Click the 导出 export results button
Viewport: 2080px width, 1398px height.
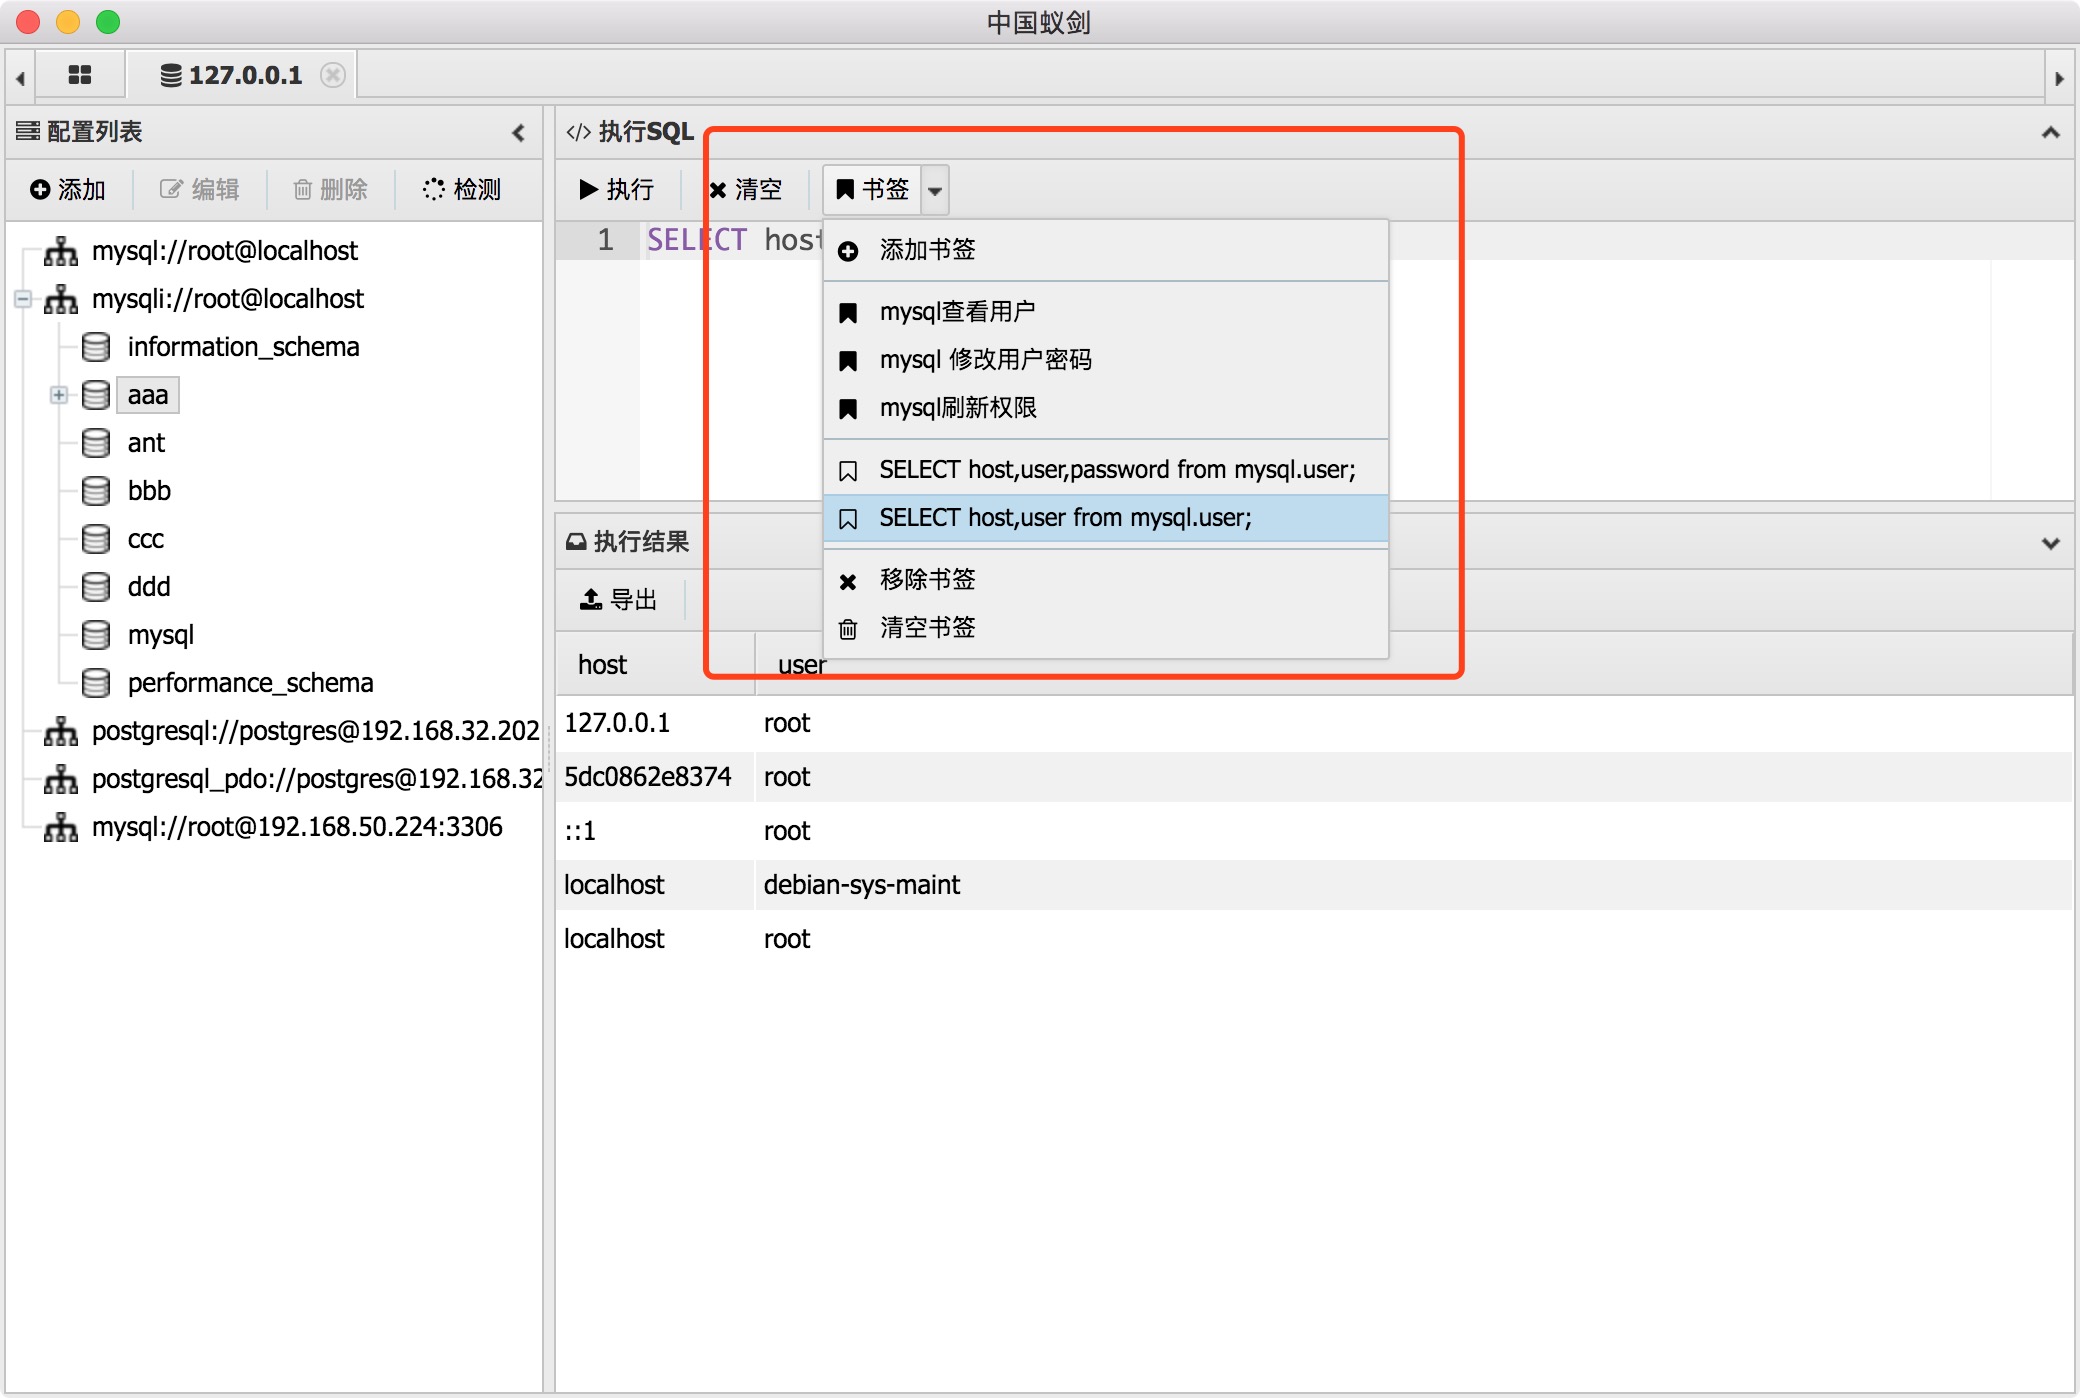pos(619,599)
